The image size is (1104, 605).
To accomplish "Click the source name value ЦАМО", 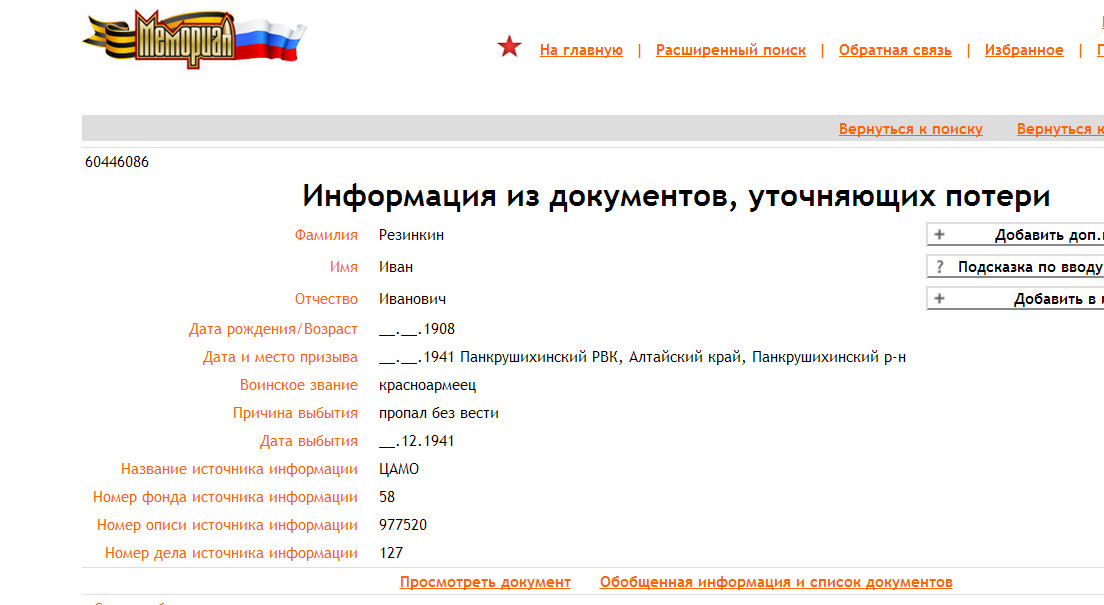I will pyautogui.click(x=399, y=469).
